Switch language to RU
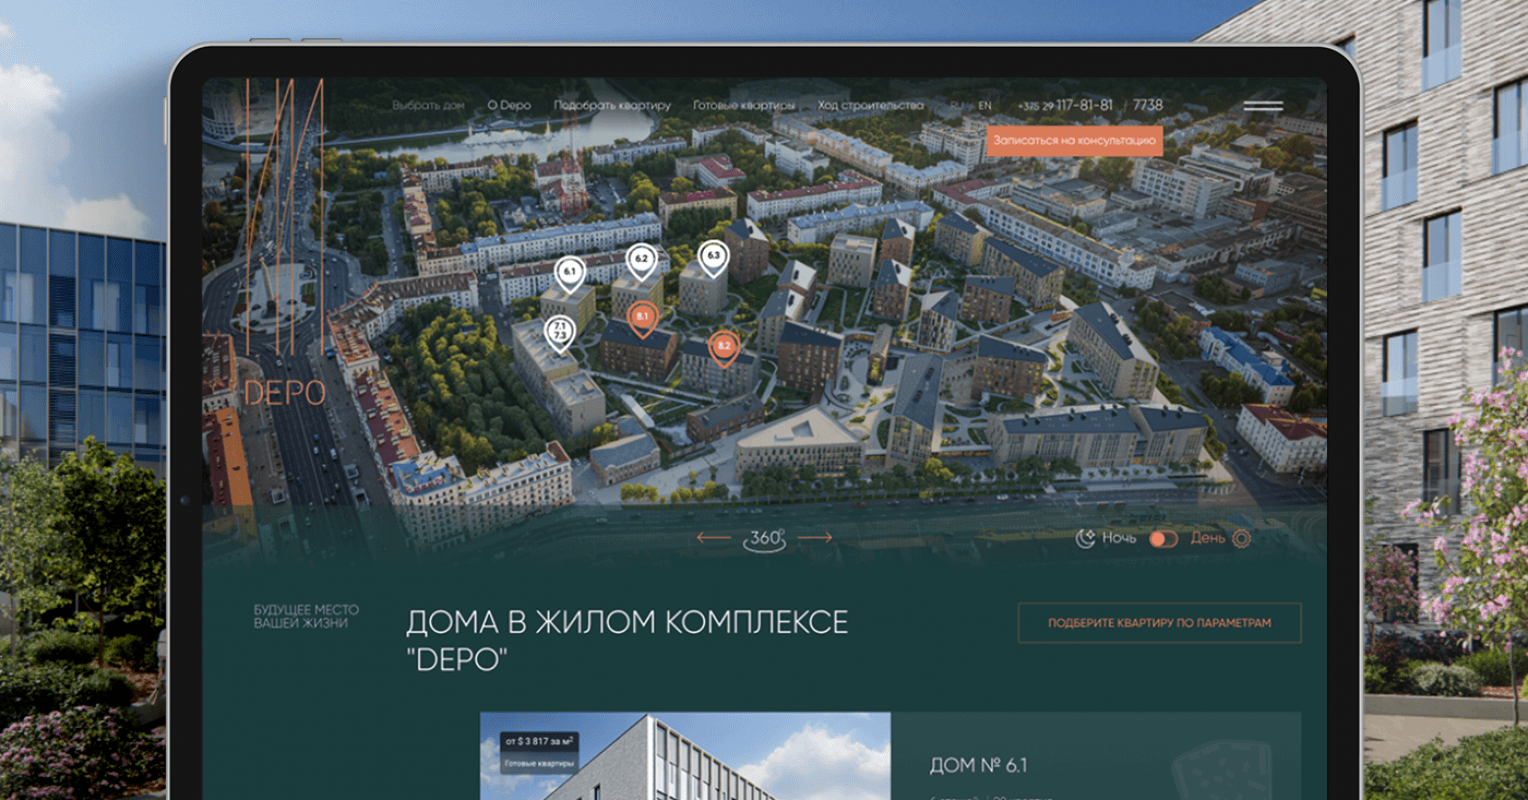The image size is (1528, 800). [957, 105]
